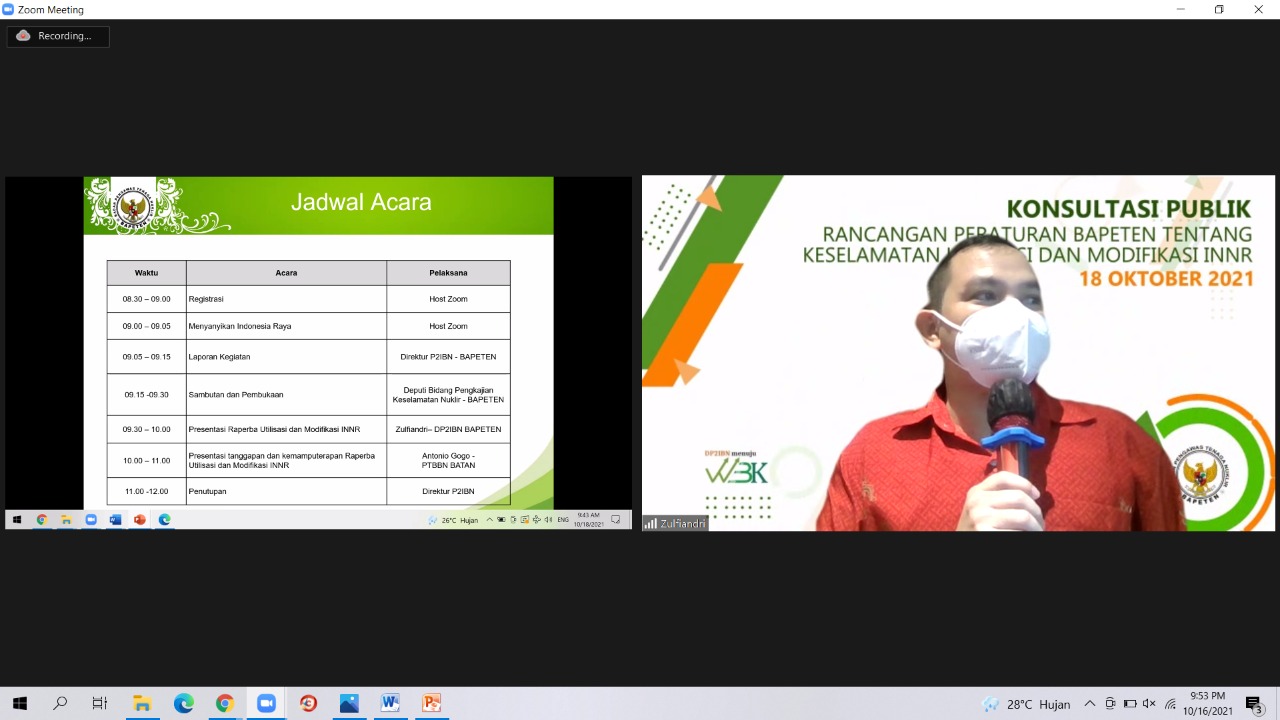Click the KONSULTASI PUBLIK heading
Image resolution: width=1280 pixels, height=720 pixels.
[x=1128, y=209]
